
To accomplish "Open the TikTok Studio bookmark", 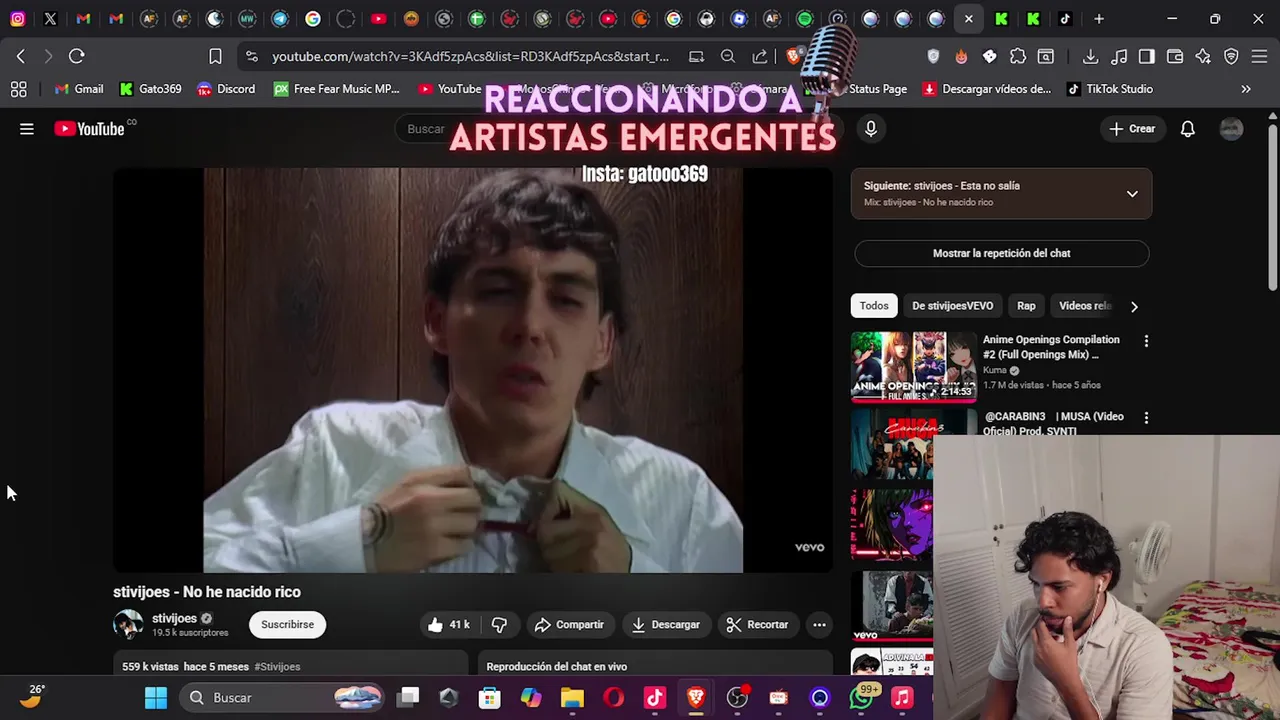I will pos(1110,89).
